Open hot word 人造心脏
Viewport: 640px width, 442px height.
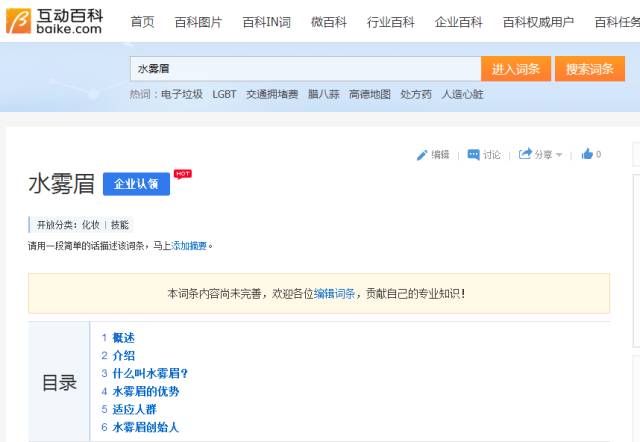click(x=462, y=94)
